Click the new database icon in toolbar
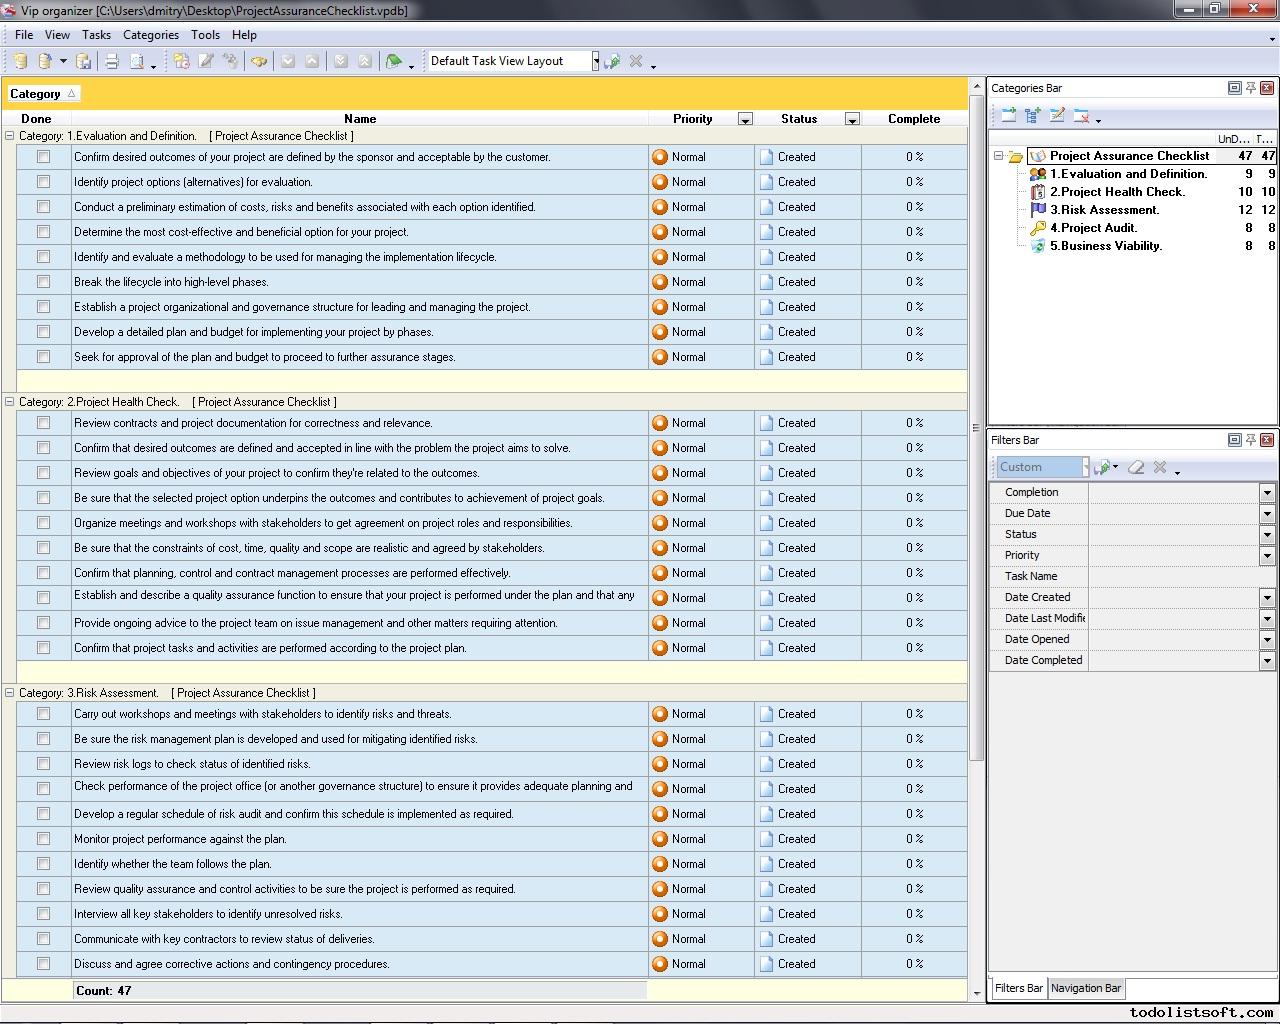Image resolution: width=1280 pixels, height=1024 pixels. click(x=20, y=62)
